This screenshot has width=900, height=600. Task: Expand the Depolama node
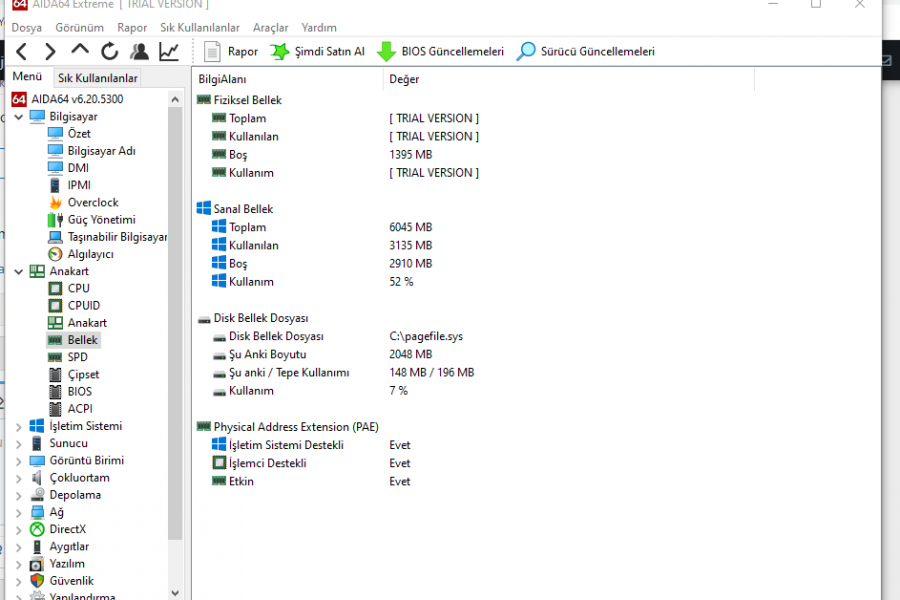click(x=18, y=496)
